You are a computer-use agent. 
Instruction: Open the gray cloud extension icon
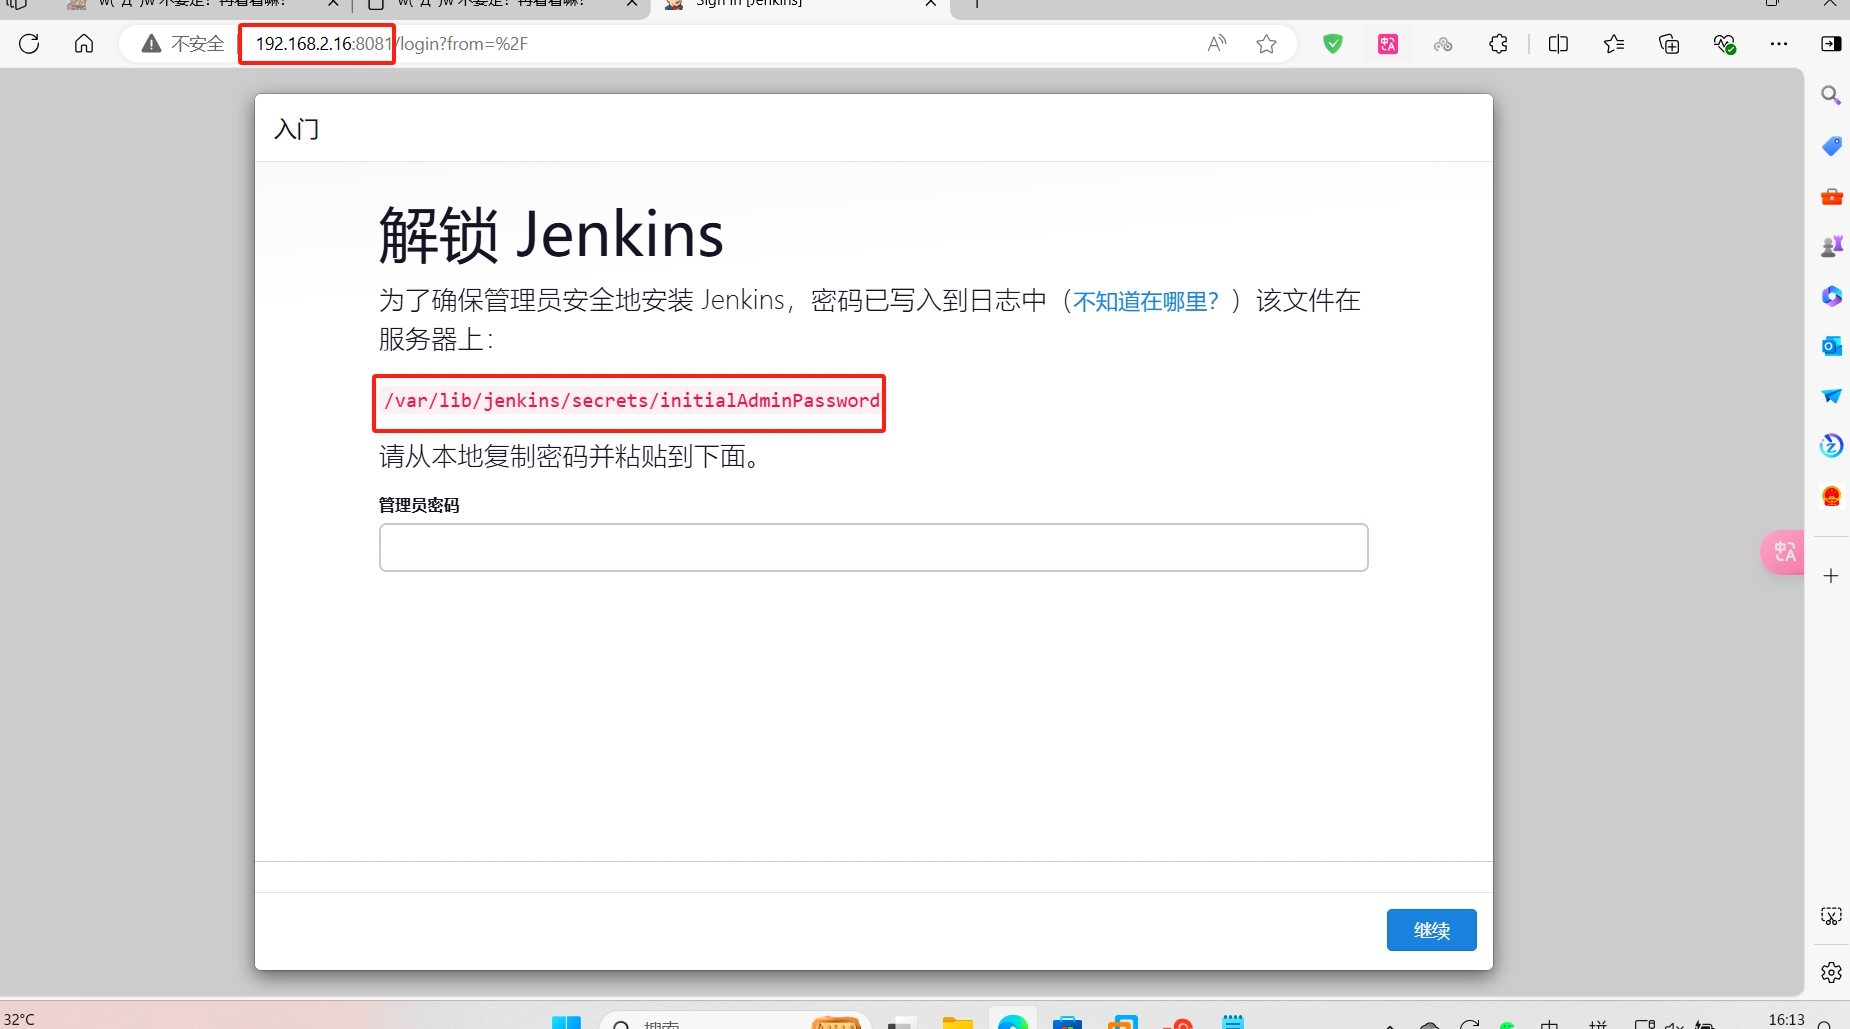click(x=1443, y=43)
